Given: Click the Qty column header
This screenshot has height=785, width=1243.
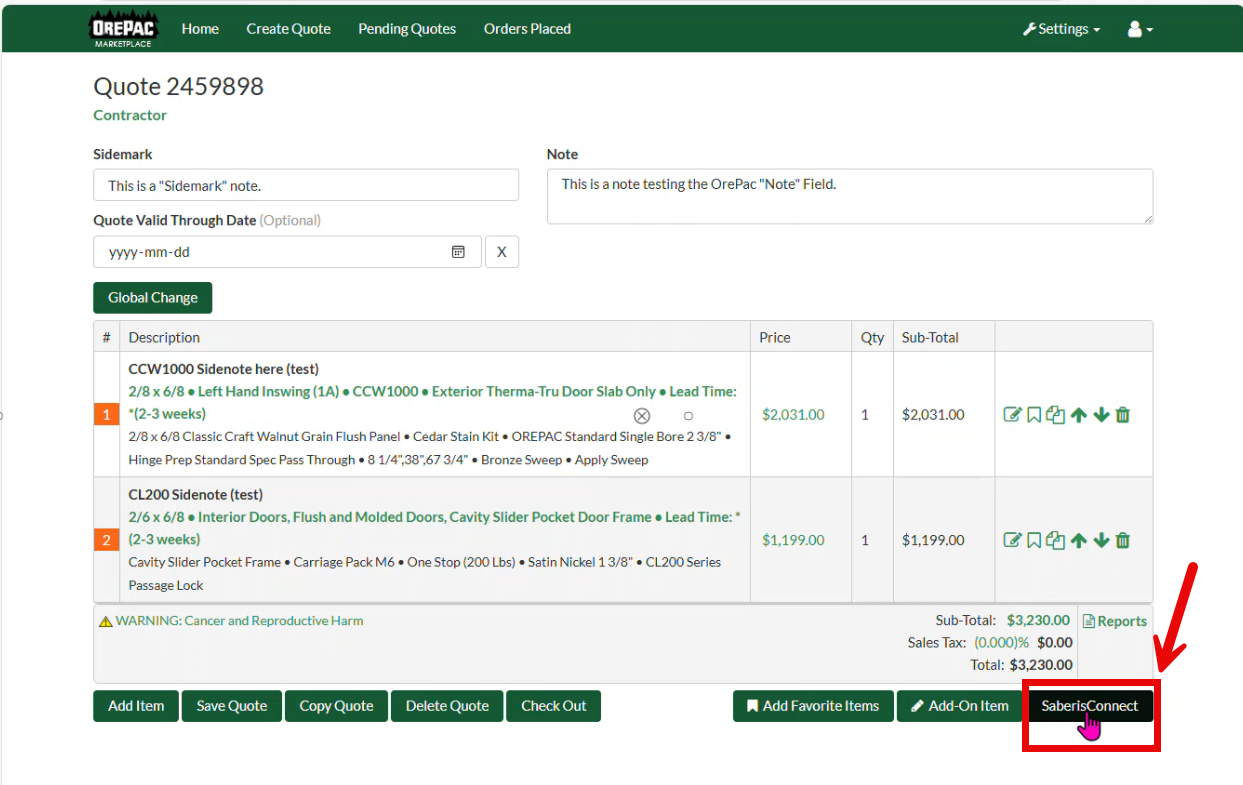Looking at the screenshot, I should pyautogui.click(x=873, y=338).
